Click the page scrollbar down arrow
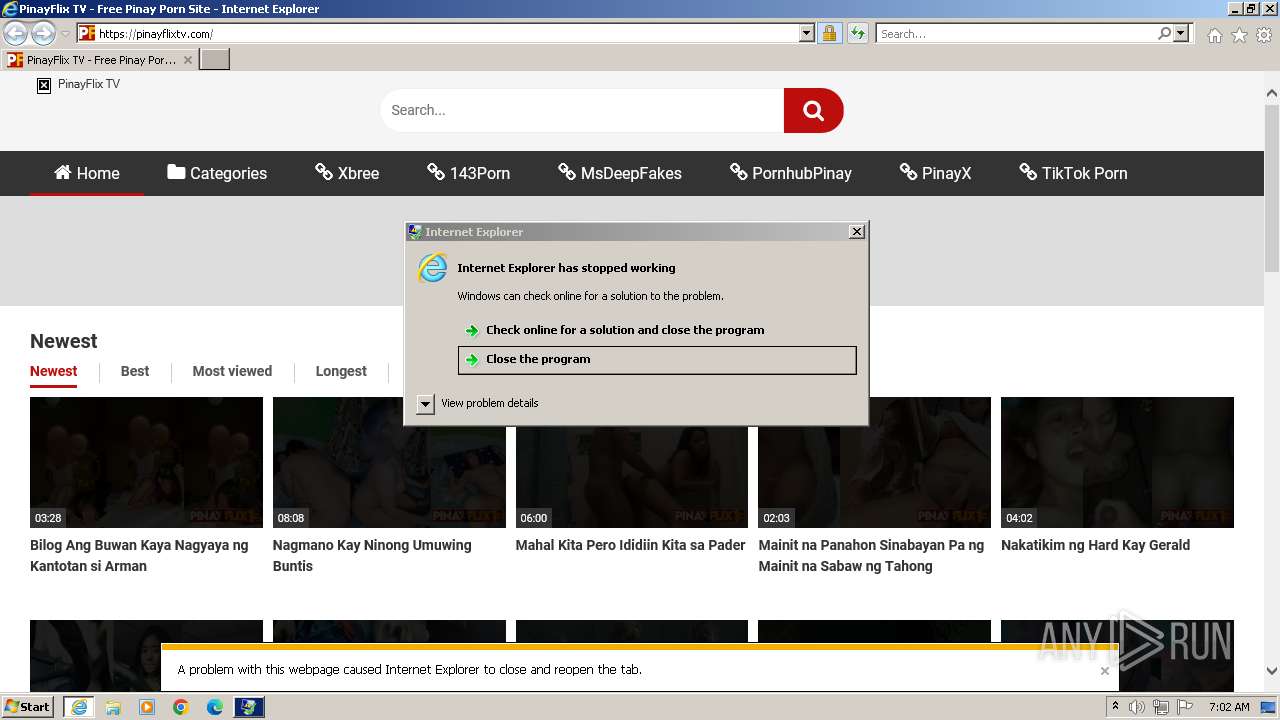 pos(1272,672)
